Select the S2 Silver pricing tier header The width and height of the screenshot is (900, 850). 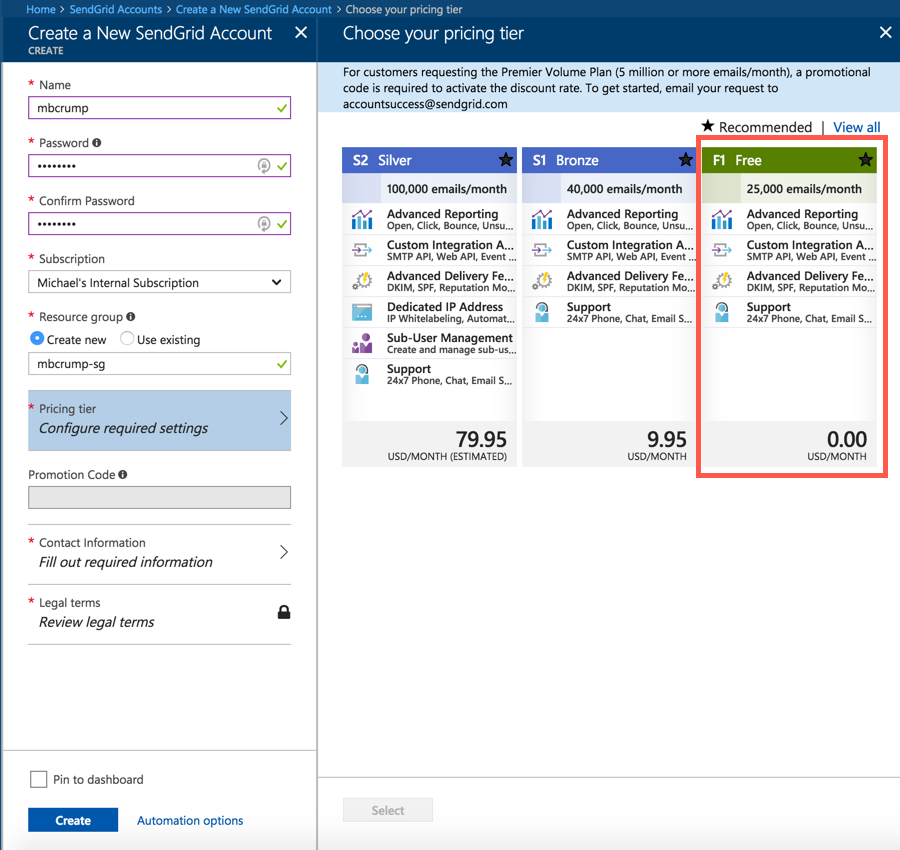[429, 160]
